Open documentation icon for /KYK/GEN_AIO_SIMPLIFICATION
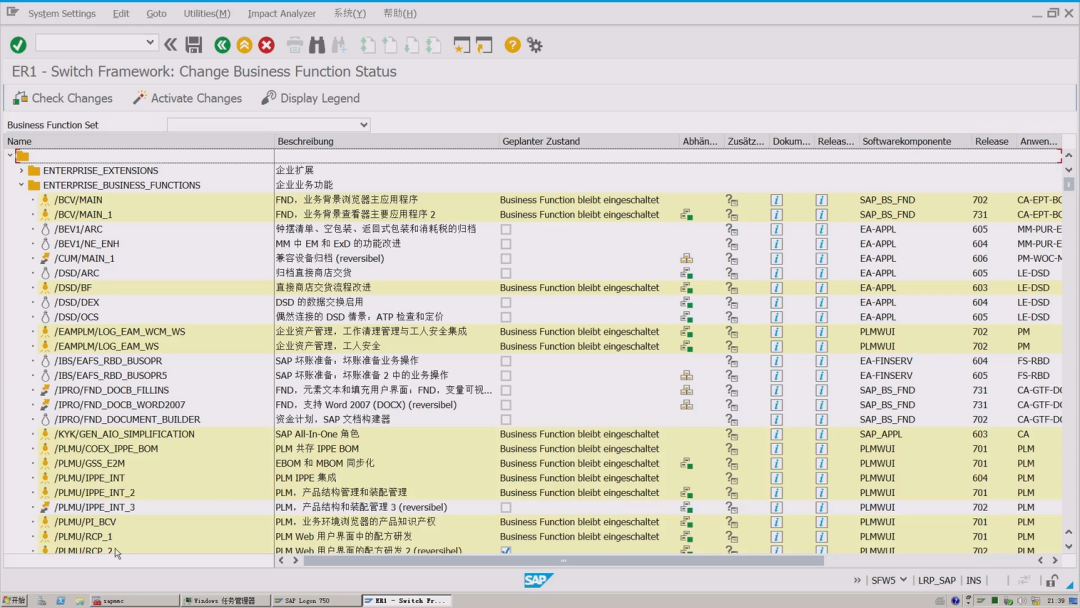This screenshot has width=1080, height=608. (776, 434)
